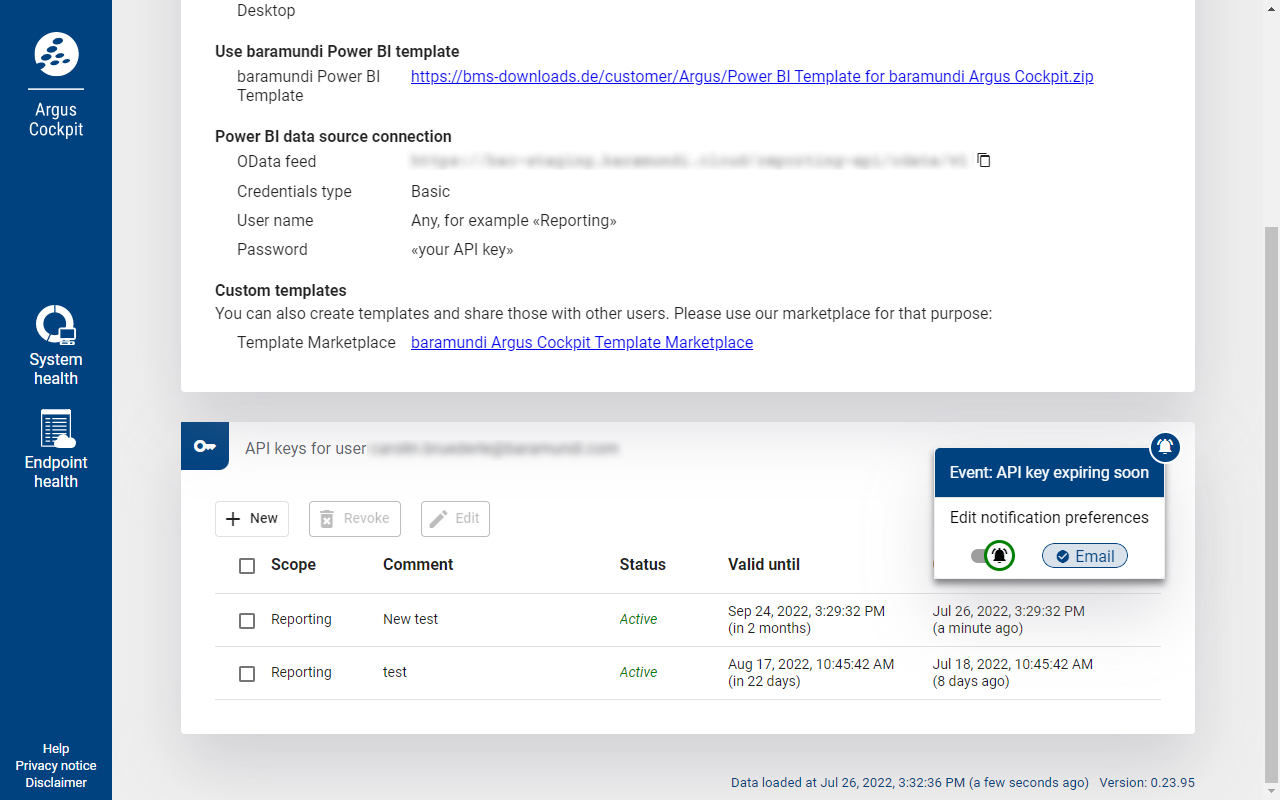Open the Endpoint health section
This screenshot has width=1280, height=800.
coord(56,449)
